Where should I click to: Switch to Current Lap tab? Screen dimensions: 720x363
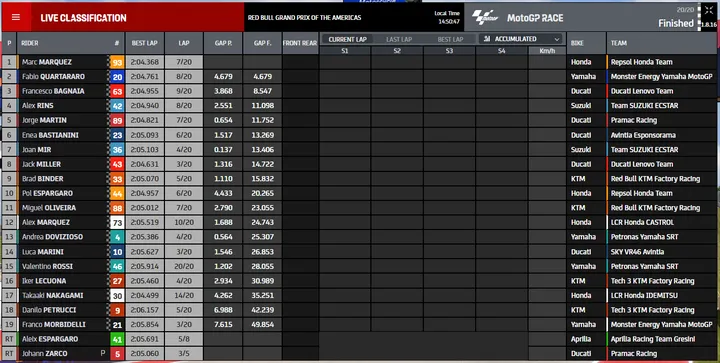coord(348,39)
